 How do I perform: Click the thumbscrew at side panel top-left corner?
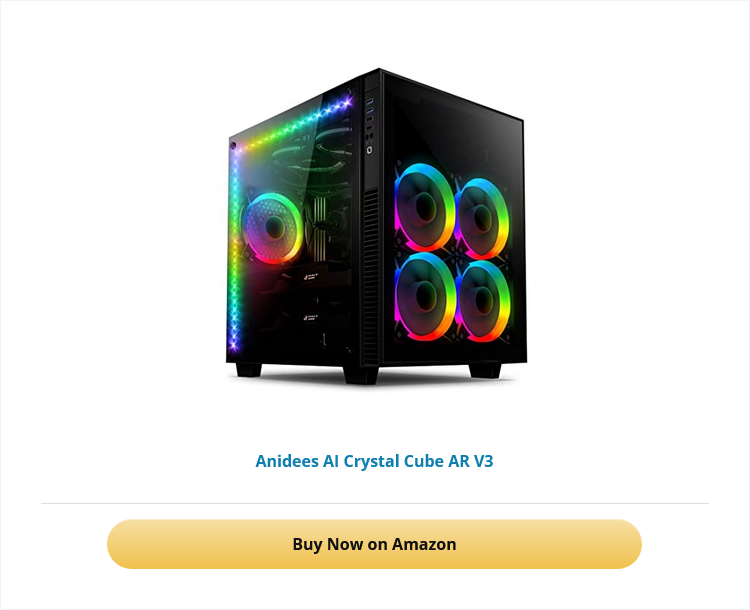click(x=233, y=145)
